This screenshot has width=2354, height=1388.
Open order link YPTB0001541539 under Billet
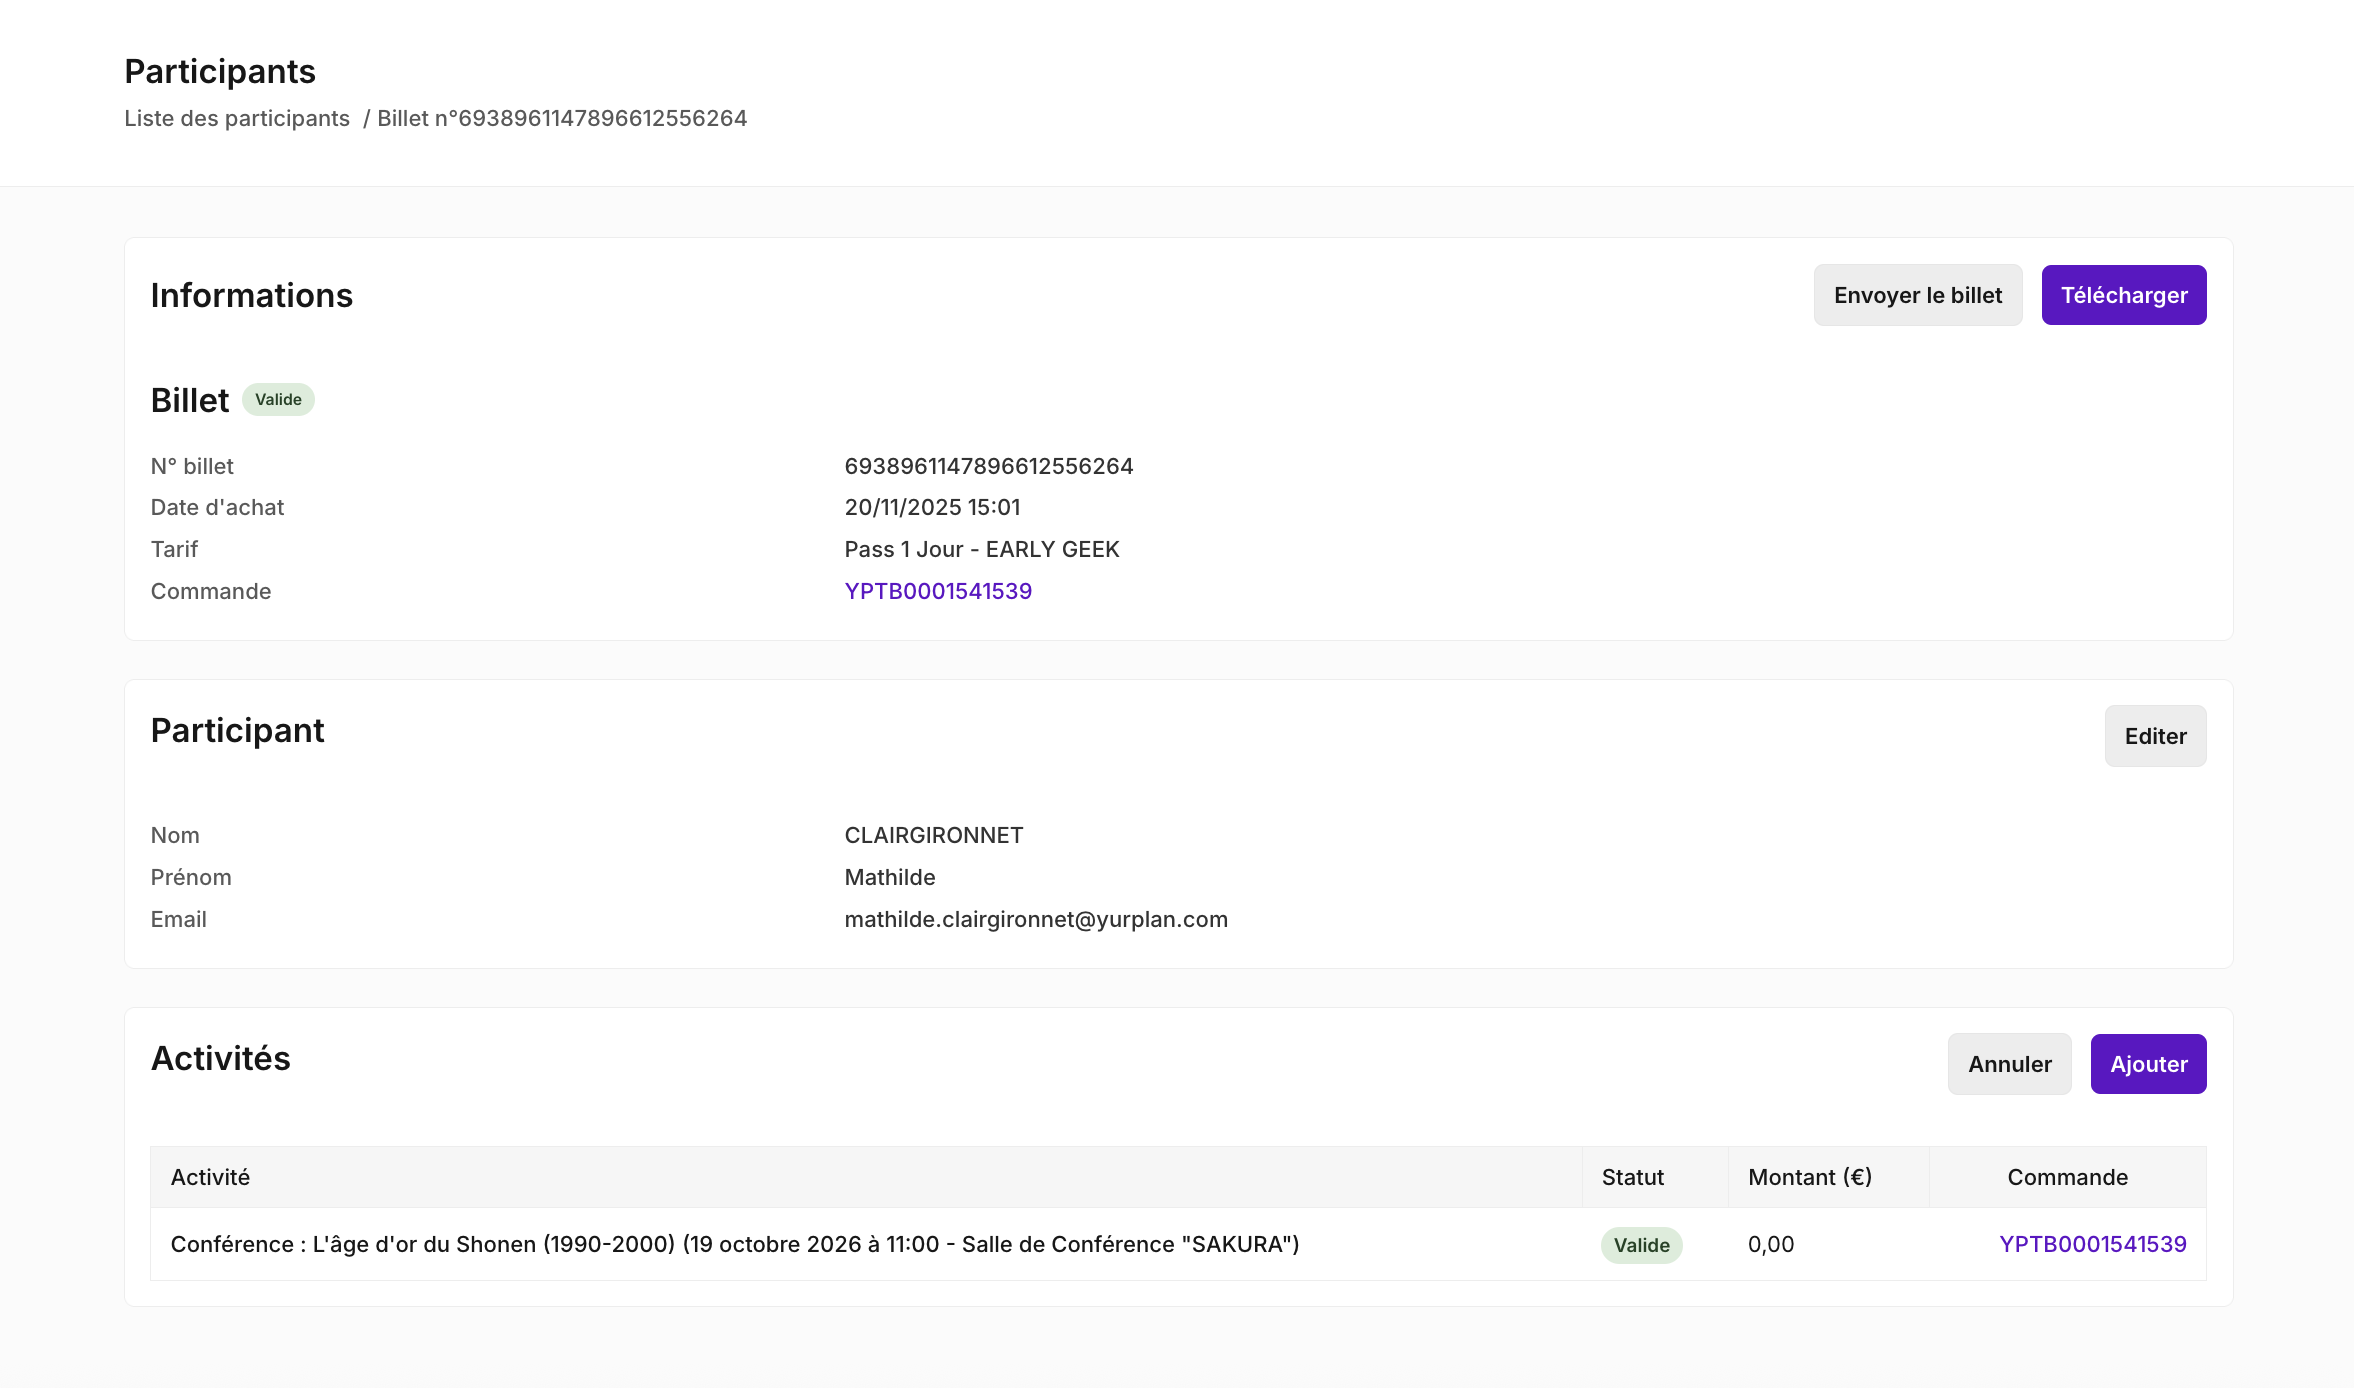[x=937, y=591]
